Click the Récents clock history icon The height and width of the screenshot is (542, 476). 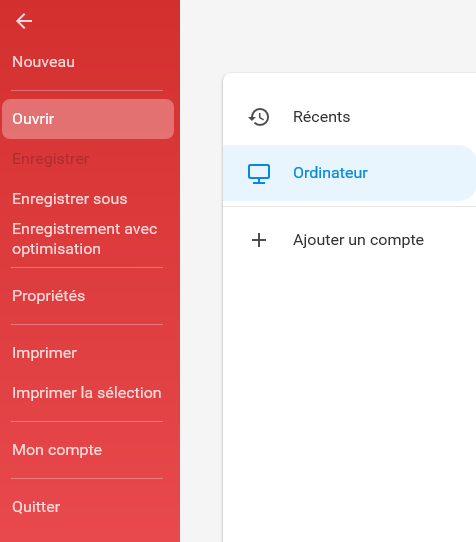[x=259, y=117]
